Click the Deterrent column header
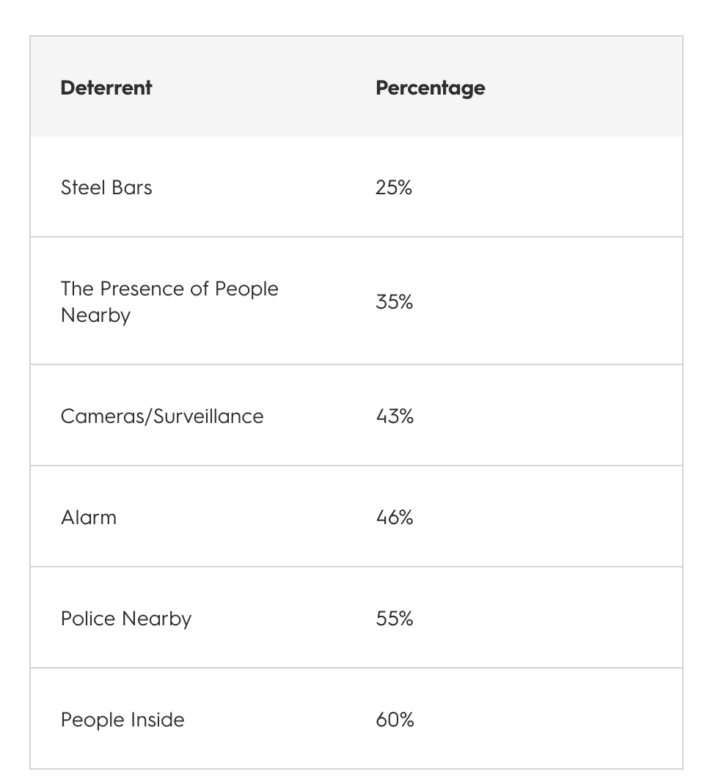710x780 pixels. pyautogui.click(x=106, y=87)
